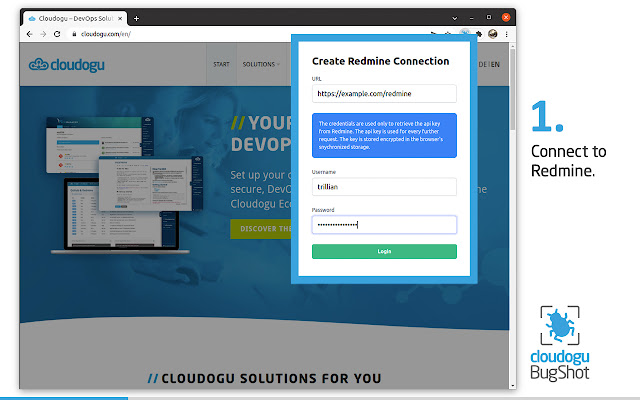The image size is (640, 400).
Task: Close the Cloudogu – DevOps Solutions tab
Action: pyautogui.click(x=120, y=18)
